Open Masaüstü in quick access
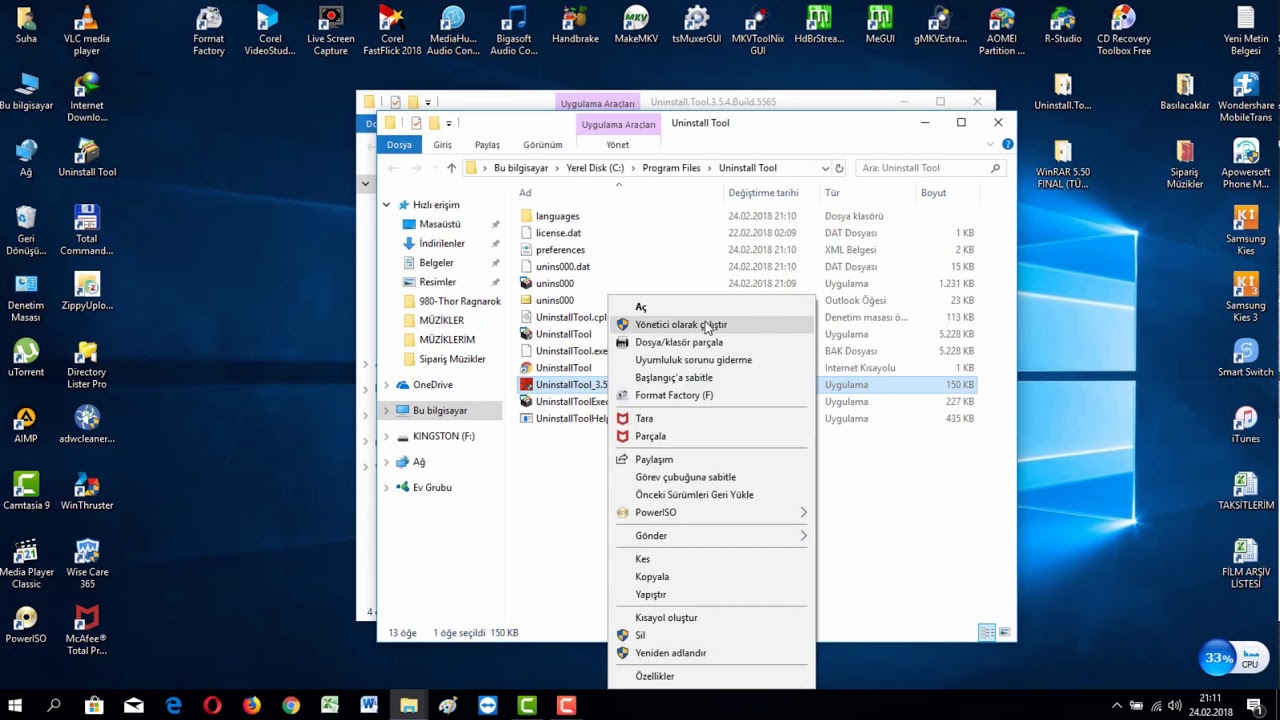 (440, 224)
